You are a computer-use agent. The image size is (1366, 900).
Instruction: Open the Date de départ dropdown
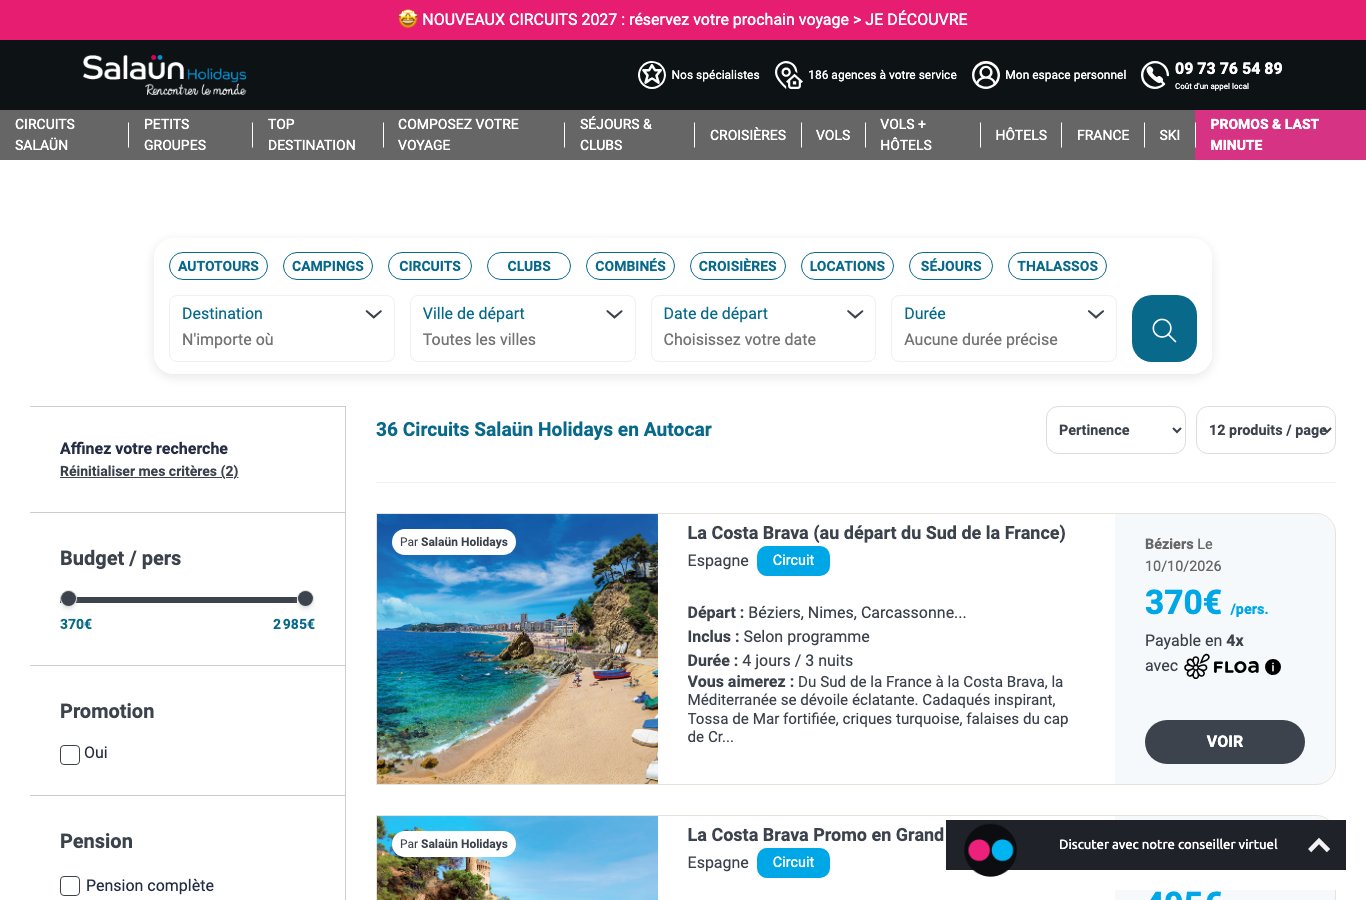[763, 328]
